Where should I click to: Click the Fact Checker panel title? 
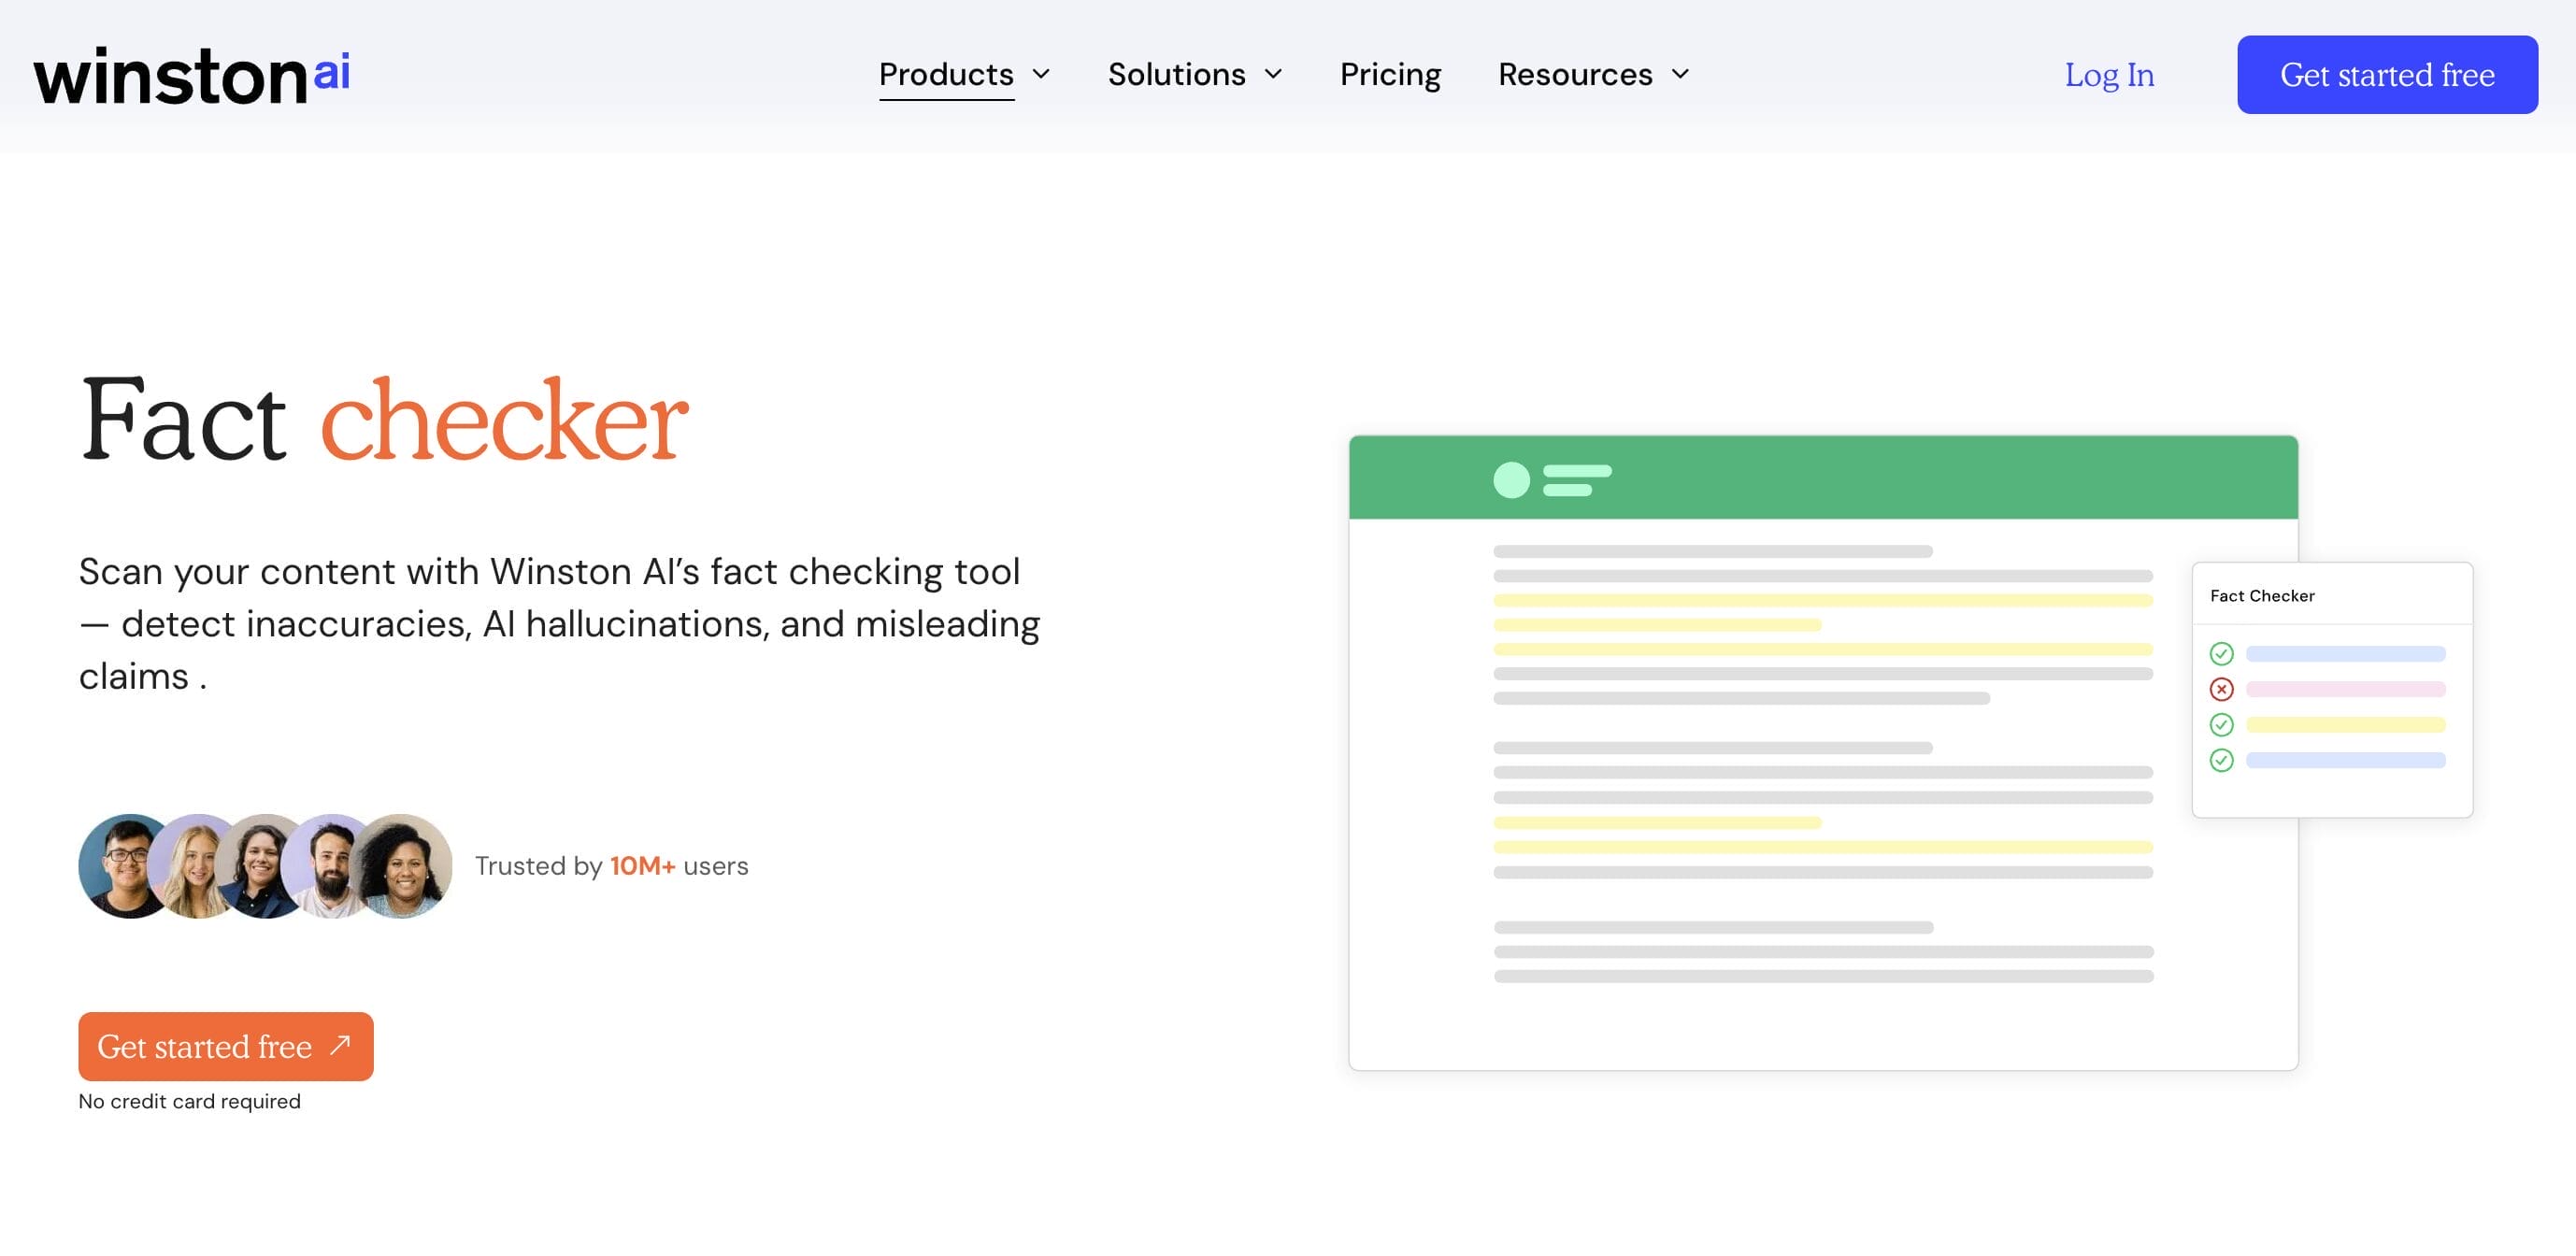point(2262,596)
